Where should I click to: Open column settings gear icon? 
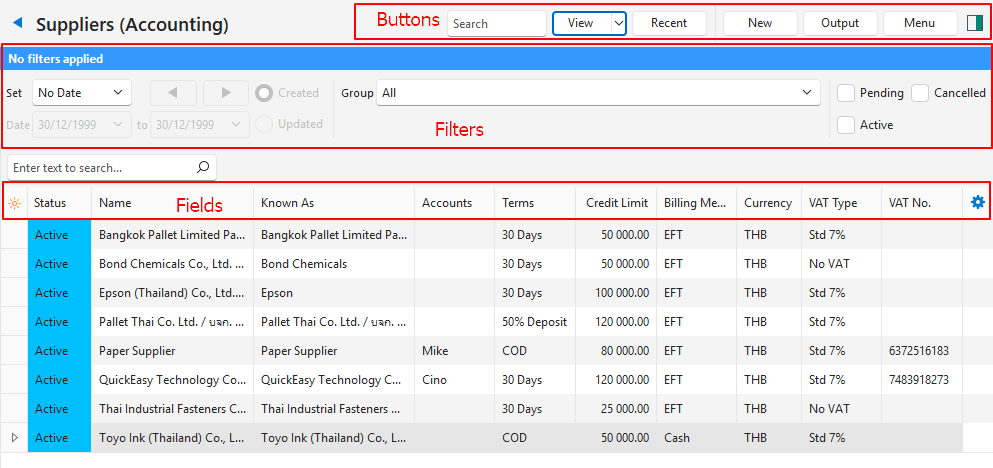pos(977,203)
